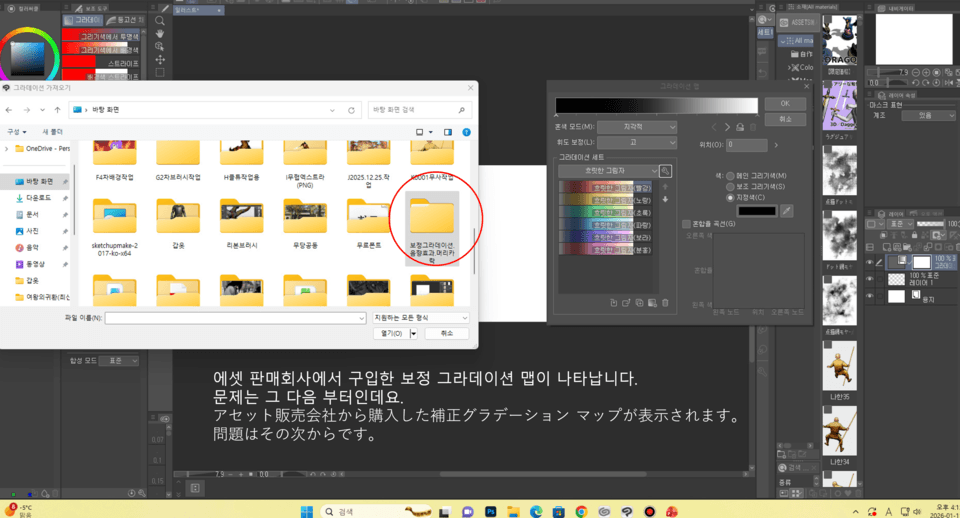Viewport: 960px width, 518px height.
Task: Select 사진 in the file dialog sidebar
Action: [x=32, y=231]
